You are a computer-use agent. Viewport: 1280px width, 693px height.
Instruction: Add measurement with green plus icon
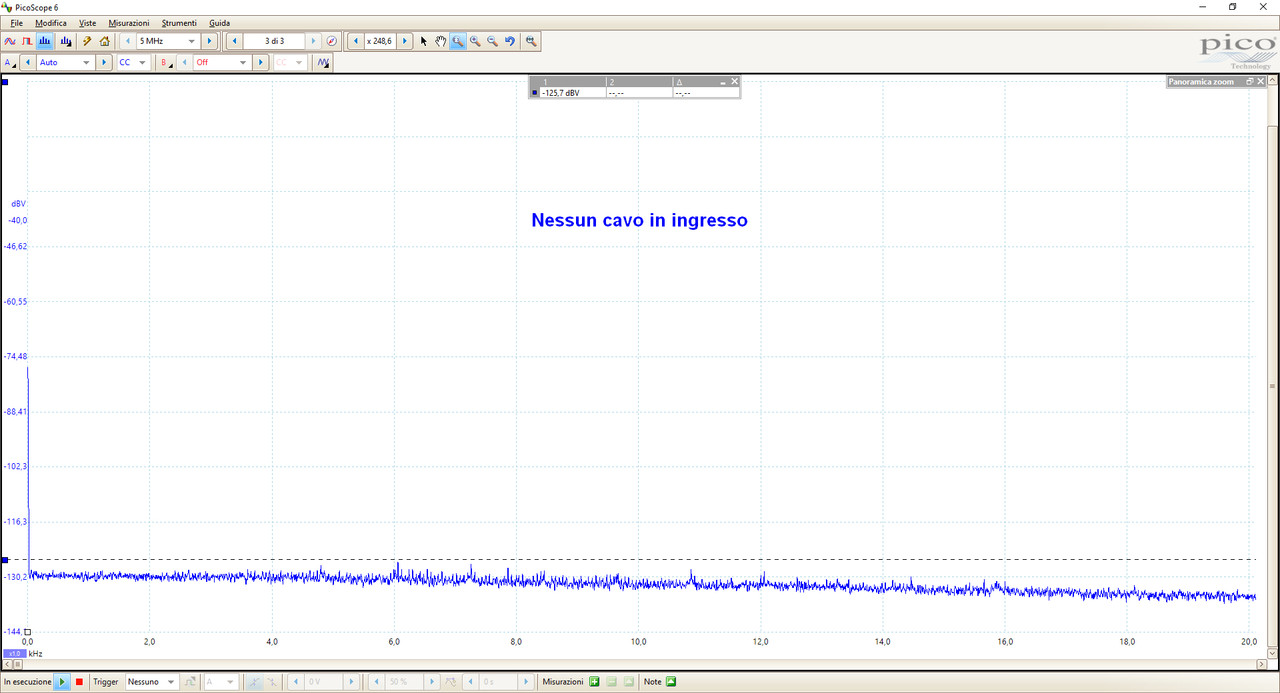click(594, 682)
